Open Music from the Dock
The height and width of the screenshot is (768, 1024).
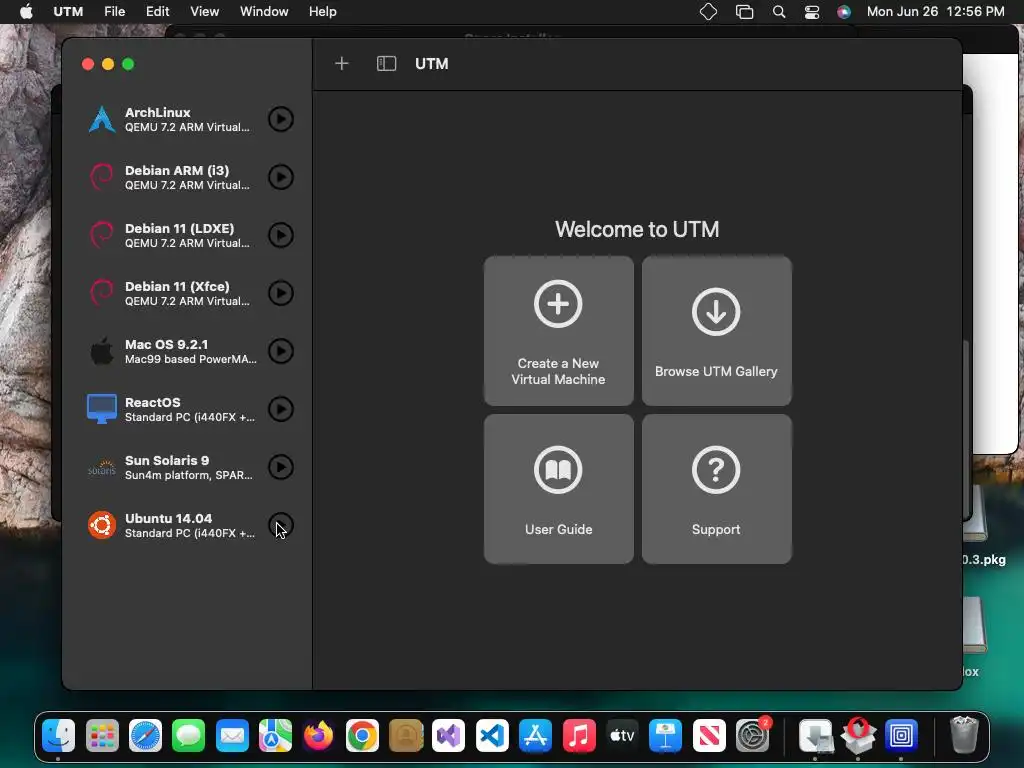(579, 736)
